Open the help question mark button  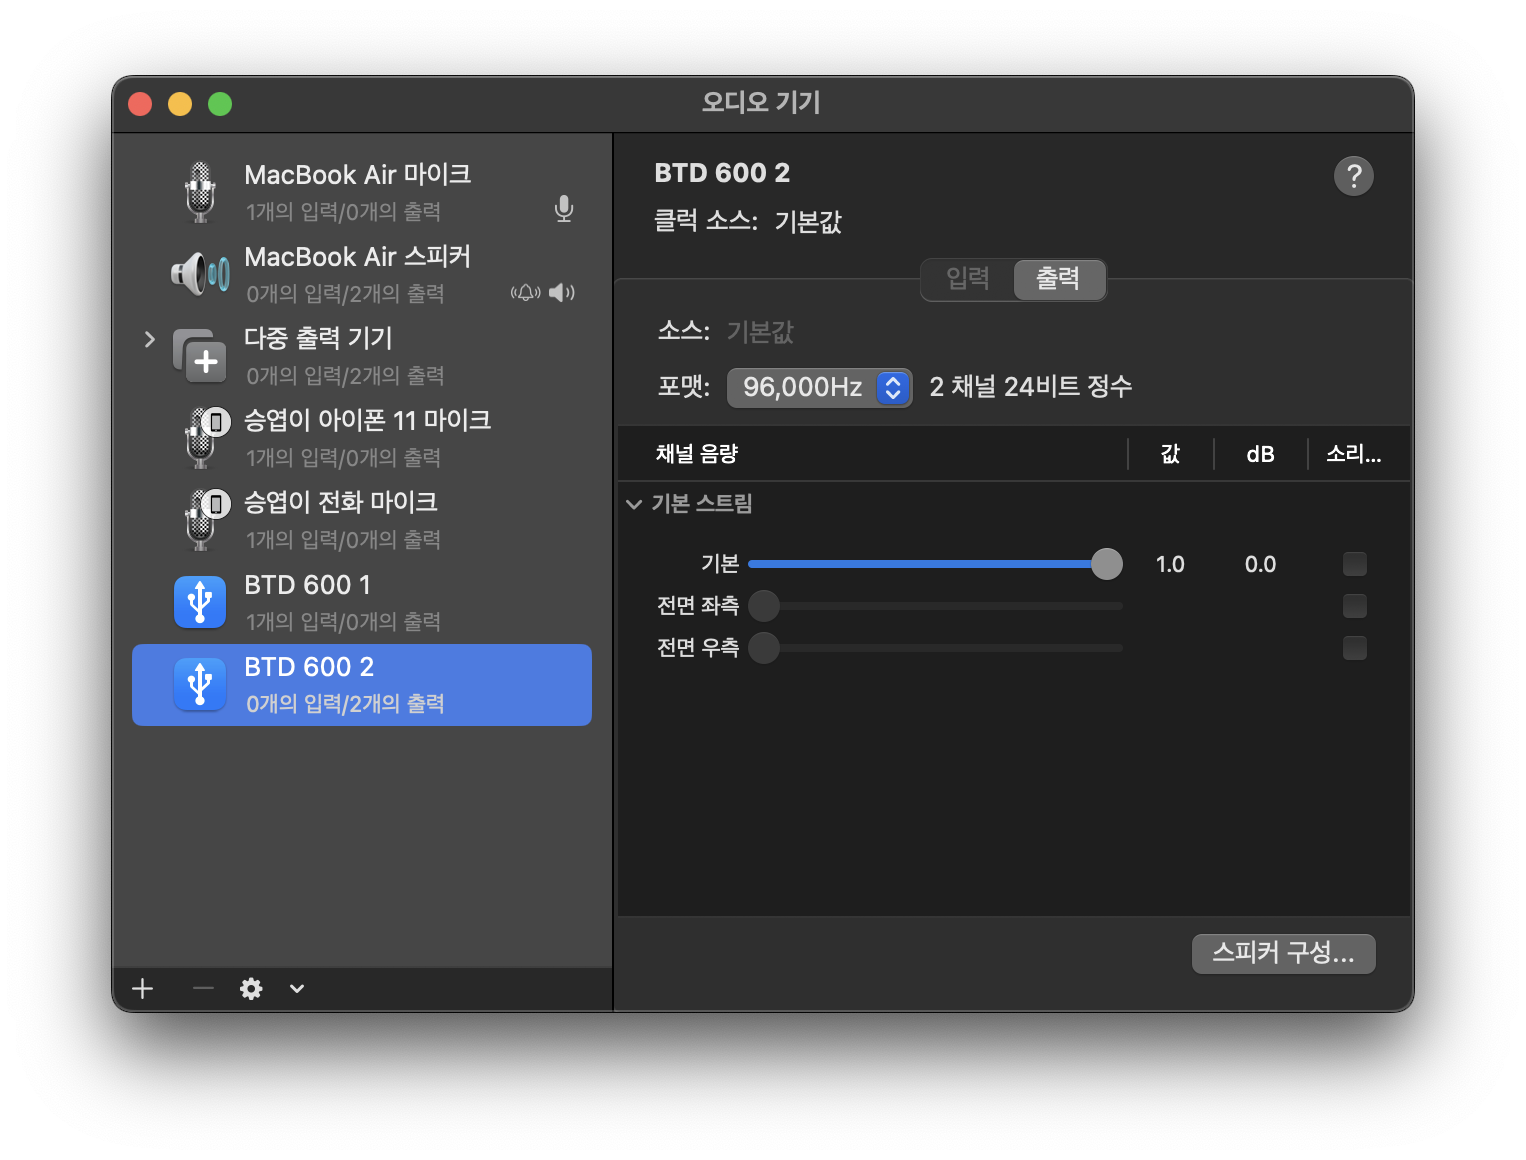pyautogui.click(x=1354, y=176)
